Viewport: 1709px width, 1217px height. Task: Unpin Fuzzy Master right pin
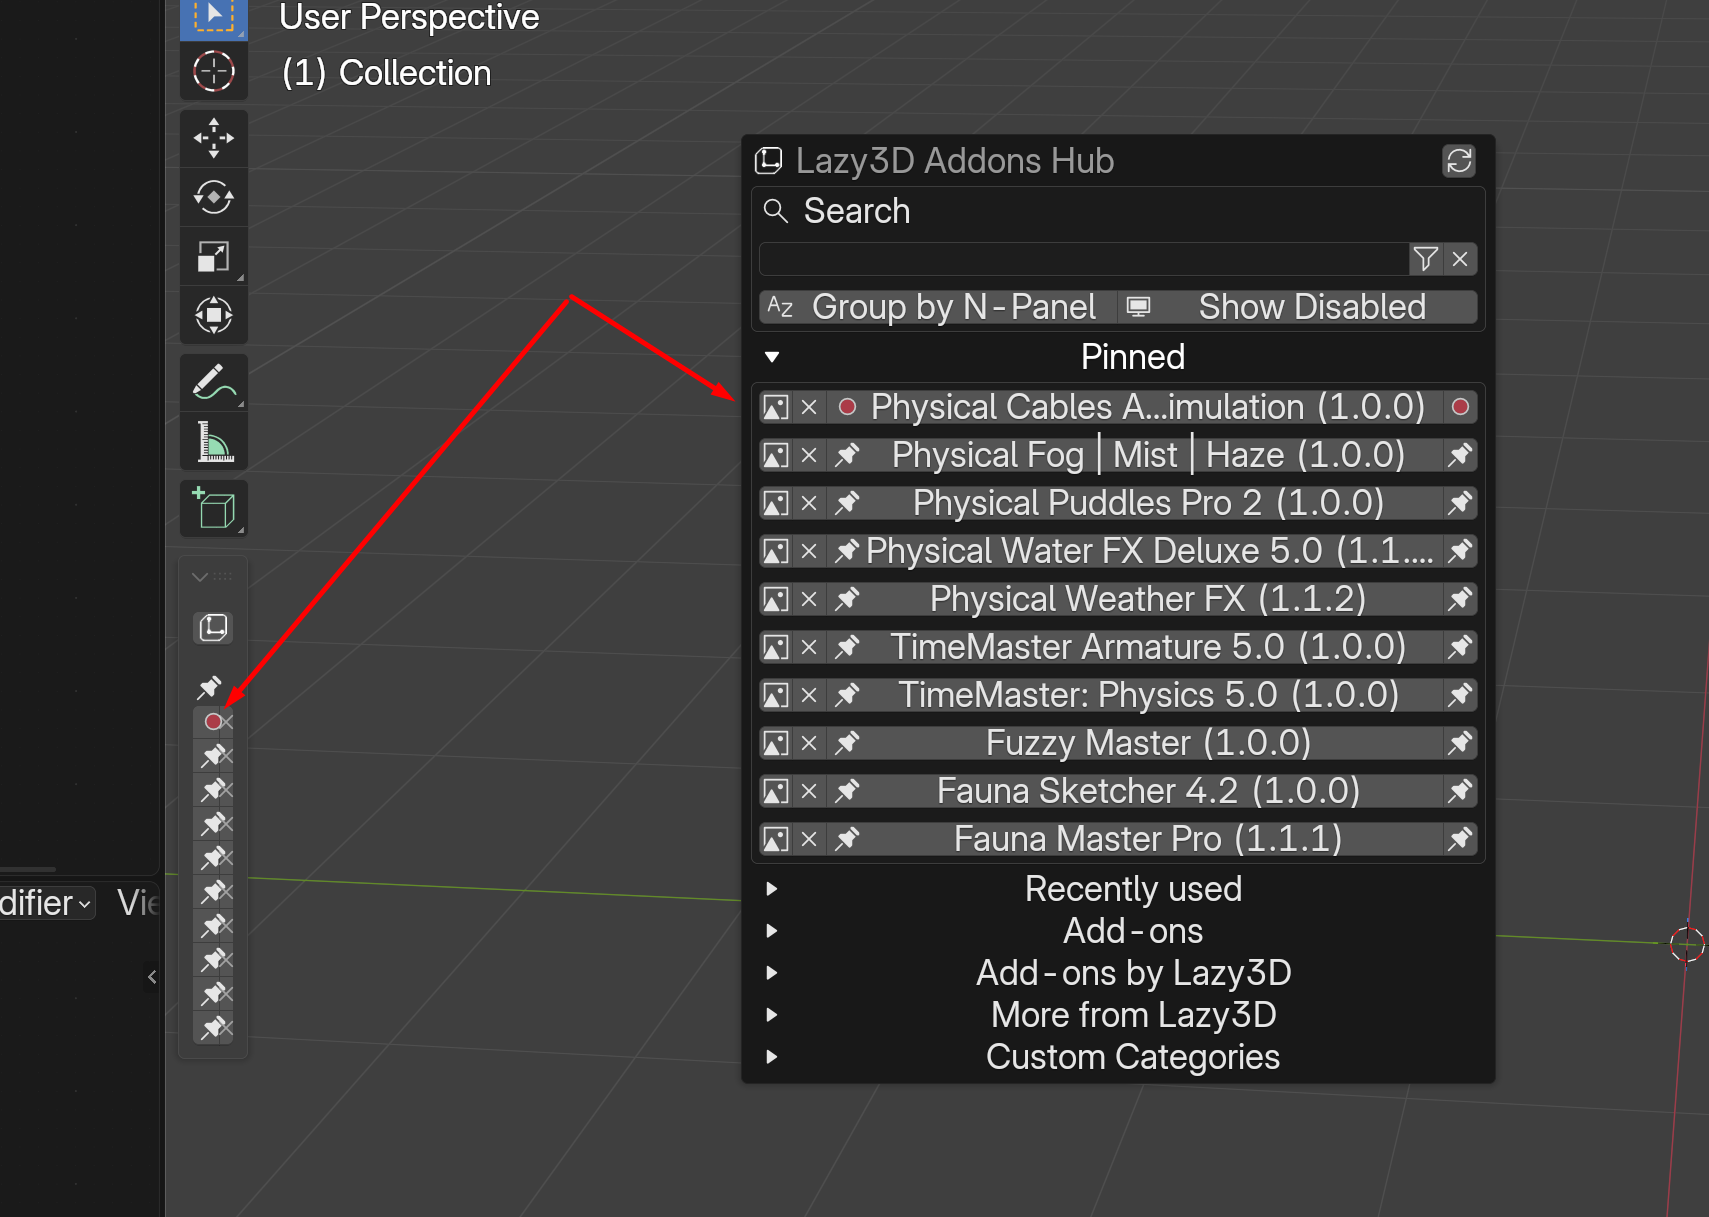click(x=1460, y=743)
